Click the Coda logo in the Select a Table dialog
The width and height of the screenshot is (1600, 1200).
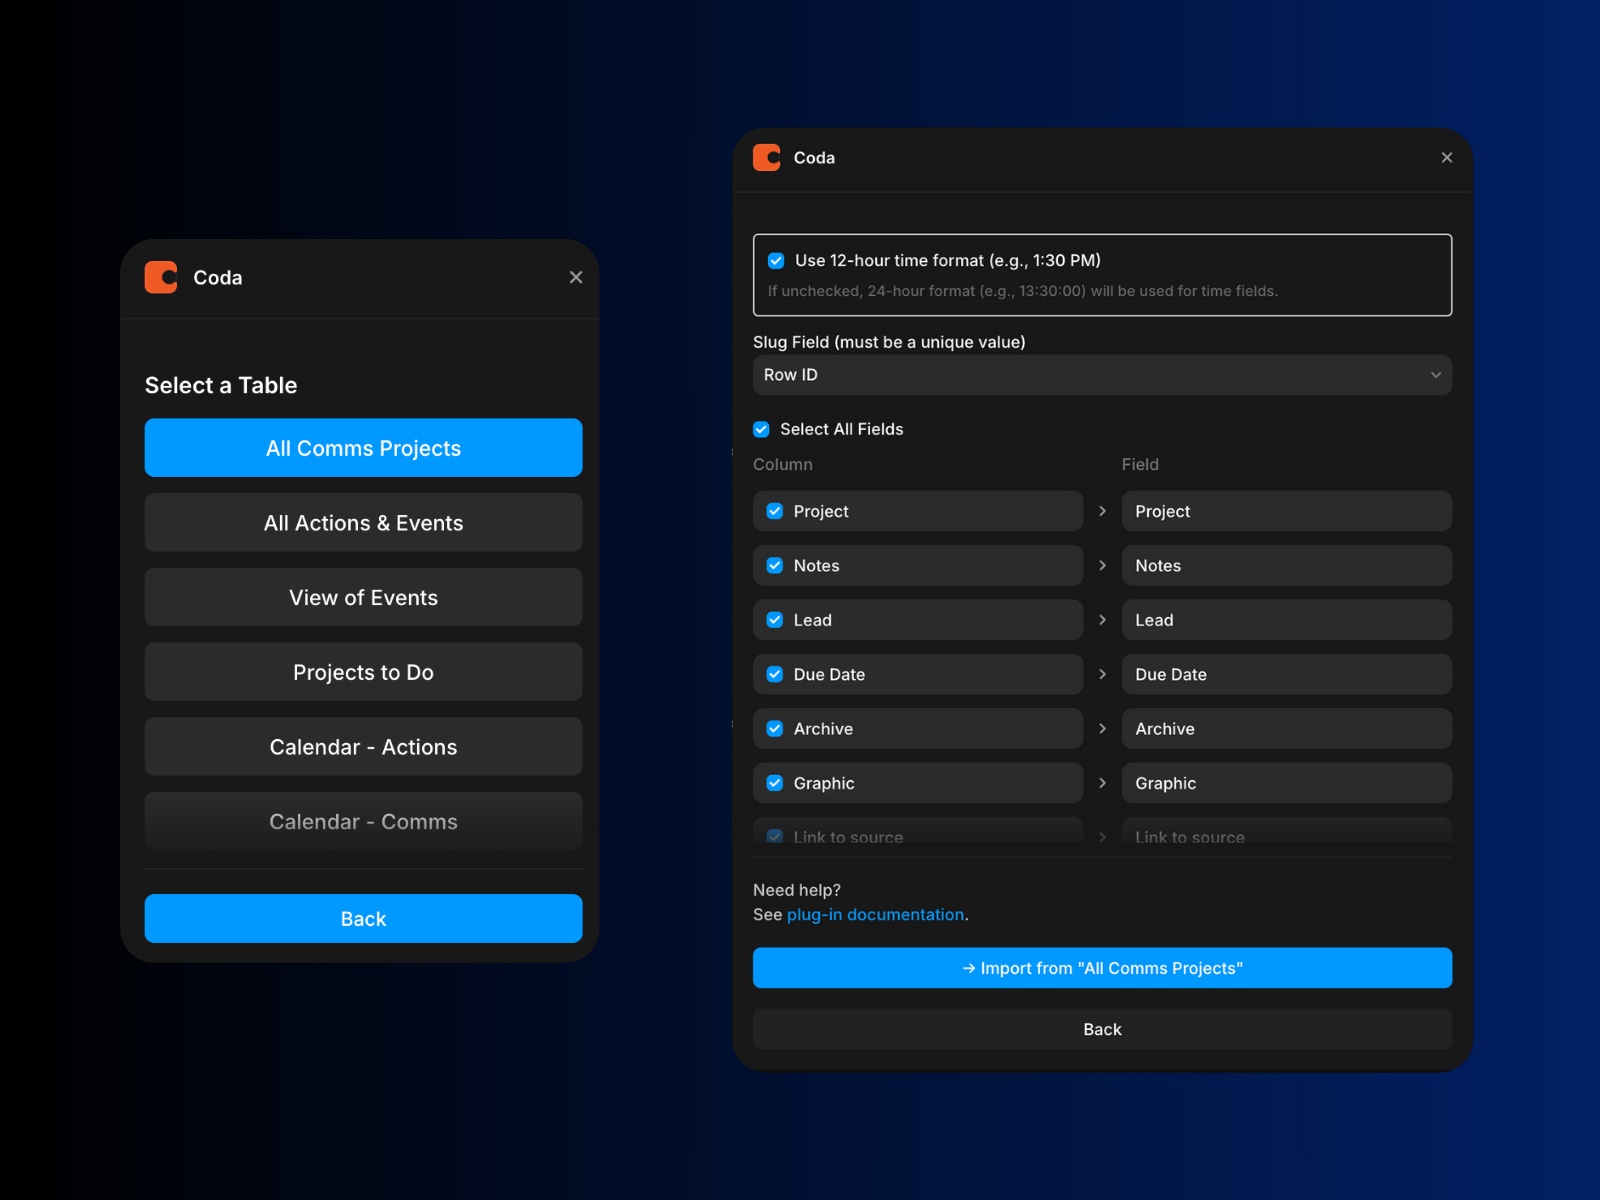160,278
